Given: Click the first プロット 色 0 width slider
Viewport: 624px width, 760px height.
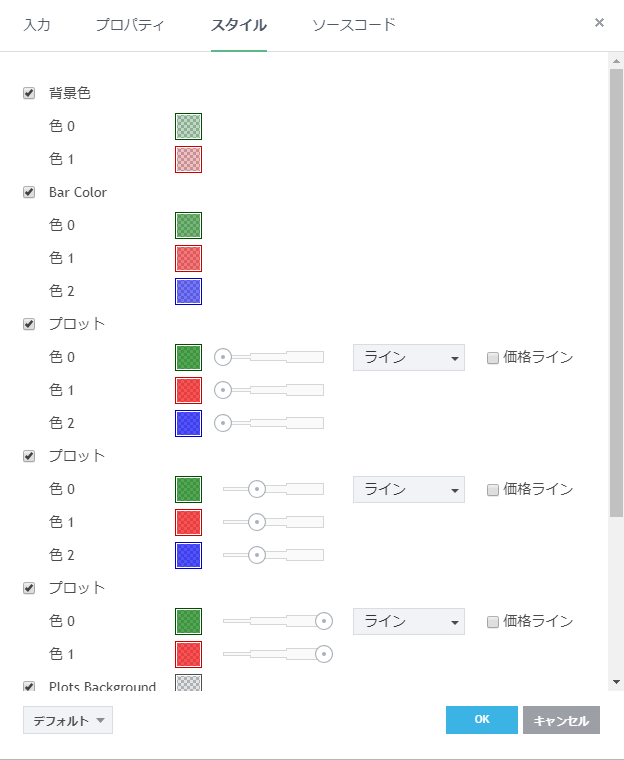Looking at the screenshot, I should tap(272, 357).
